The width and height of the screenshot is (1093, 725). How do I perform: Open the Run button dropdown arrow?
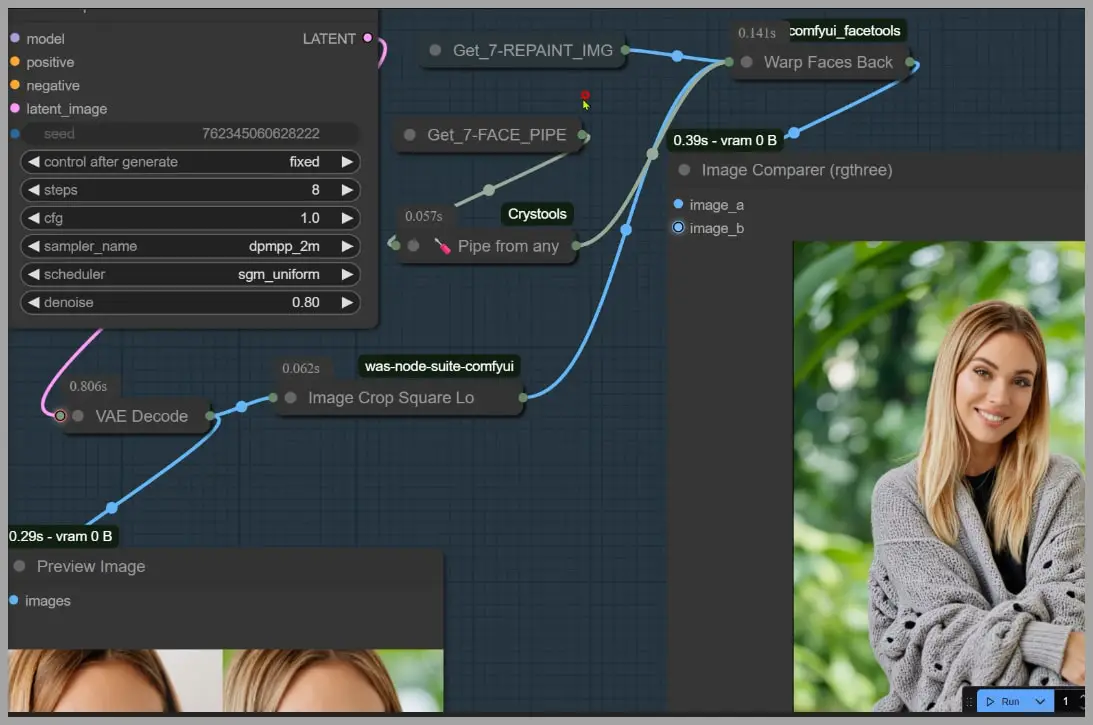pos(1041,701)
